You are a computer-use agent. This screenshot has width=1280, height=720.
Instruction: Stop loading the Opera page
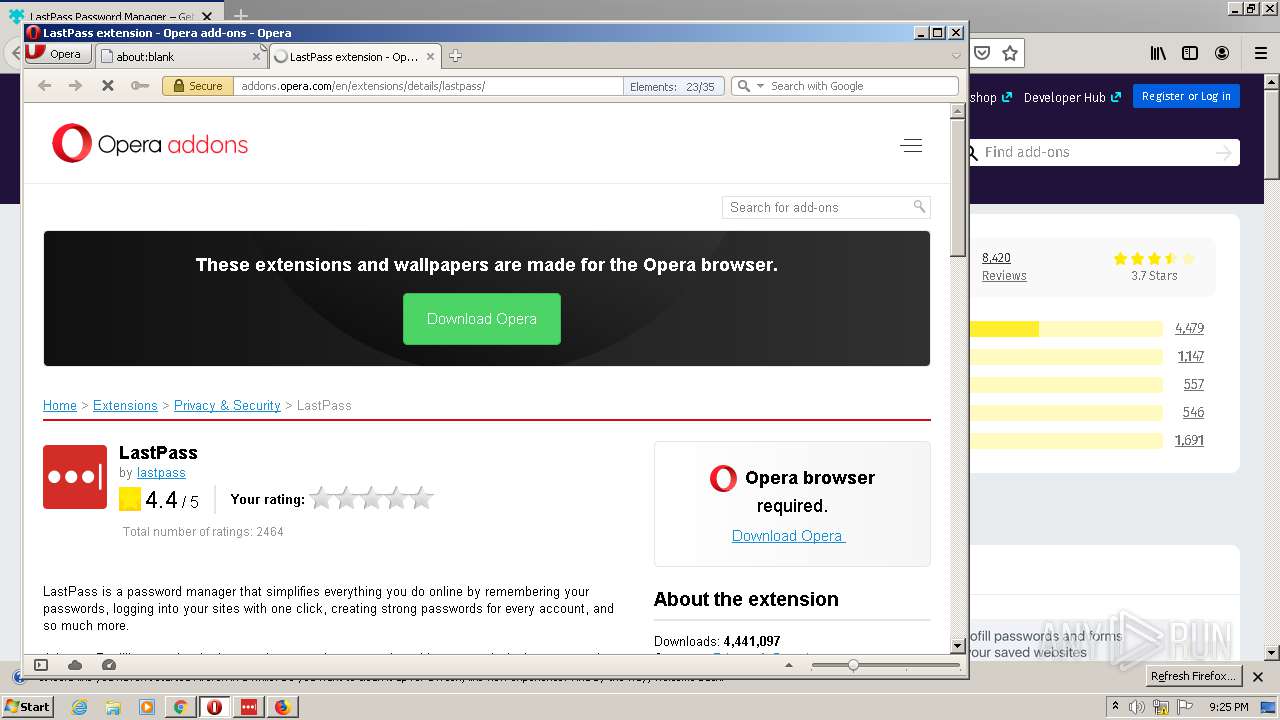pyautogui.click(x=107, y=86)
